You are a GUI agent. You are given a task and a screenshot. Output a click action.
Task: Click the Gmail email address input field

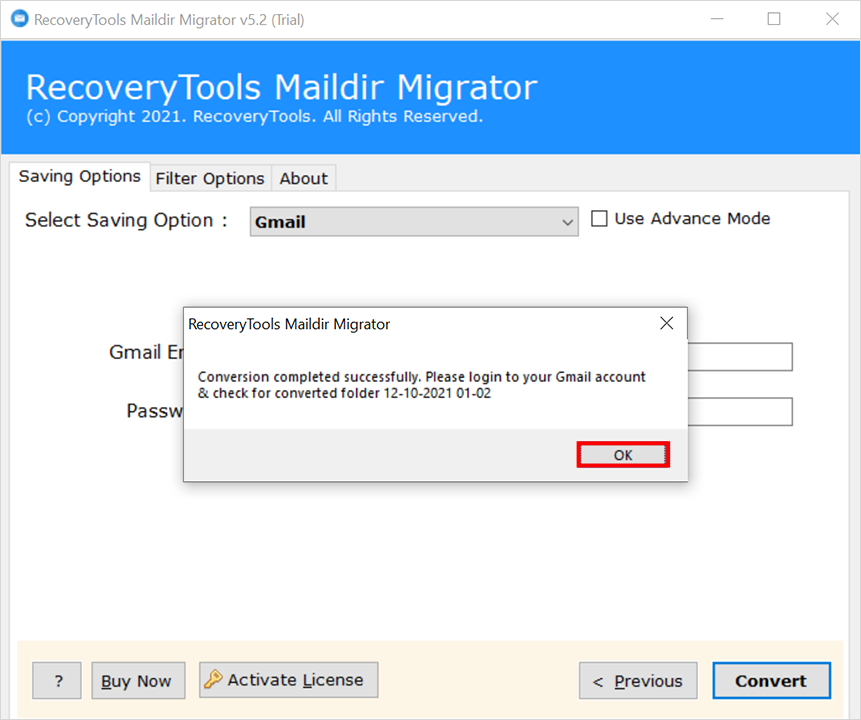tap(740, 357)
